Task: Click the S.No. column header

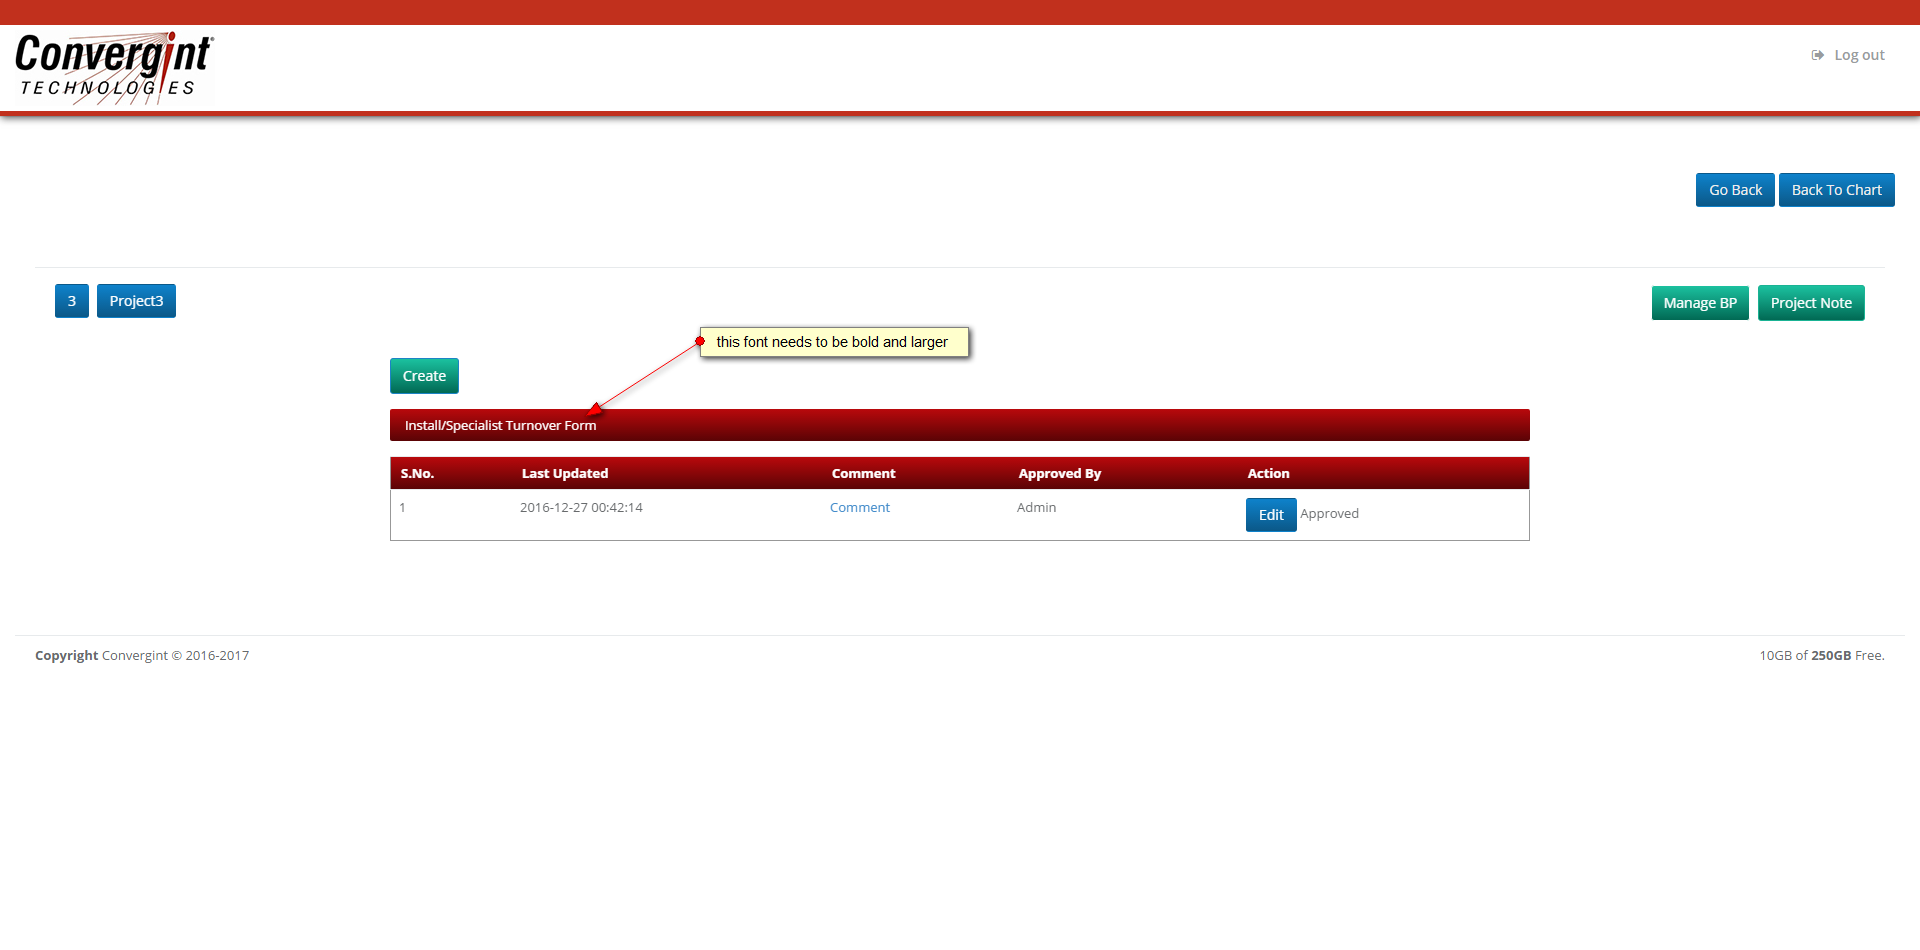Action: click(x=417, y=474)
